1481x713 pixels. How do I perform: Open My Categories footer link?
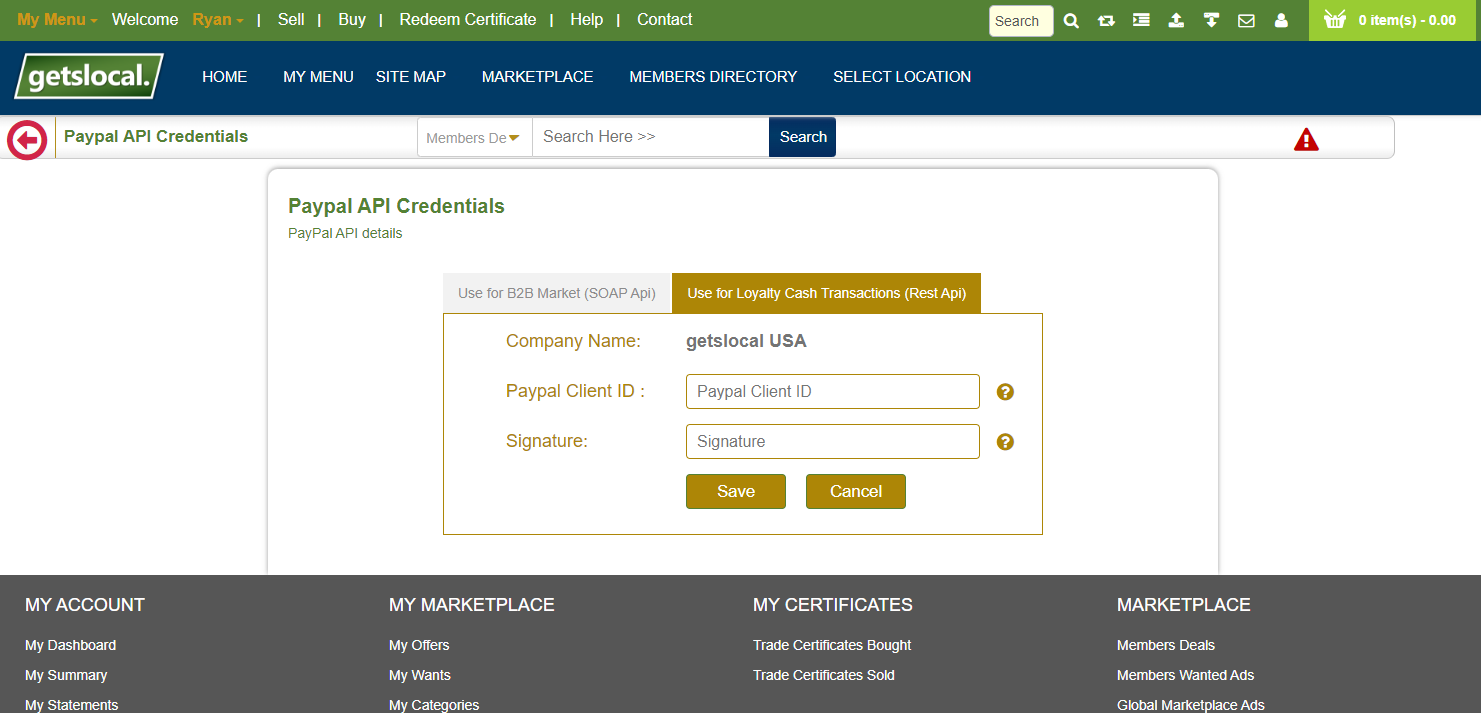[434, 705]
